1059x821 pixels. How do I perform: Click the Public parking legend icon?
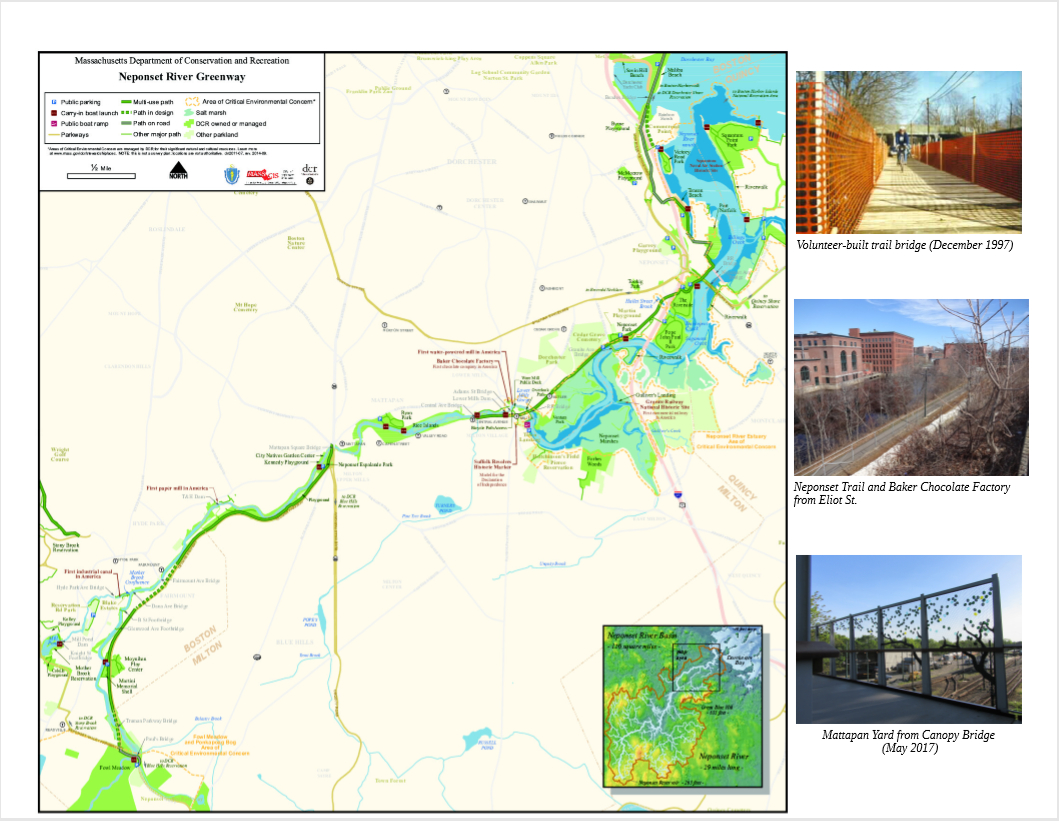[x=53, y=102]
